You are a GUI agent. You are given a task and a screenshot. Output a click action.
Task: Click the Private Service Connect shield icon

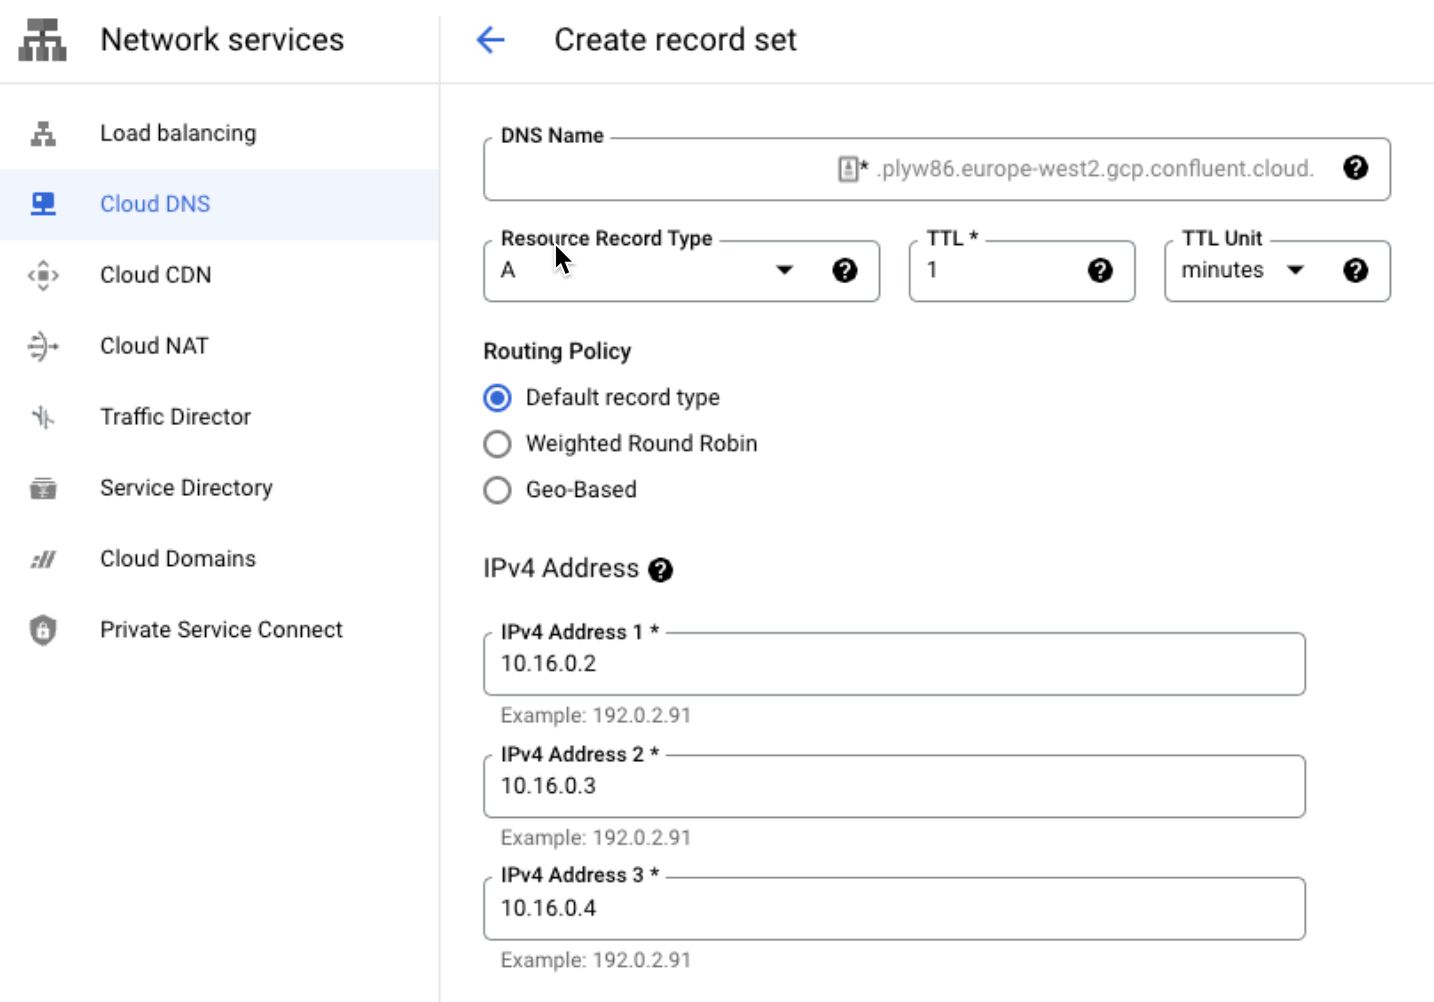tap(43, 629)
